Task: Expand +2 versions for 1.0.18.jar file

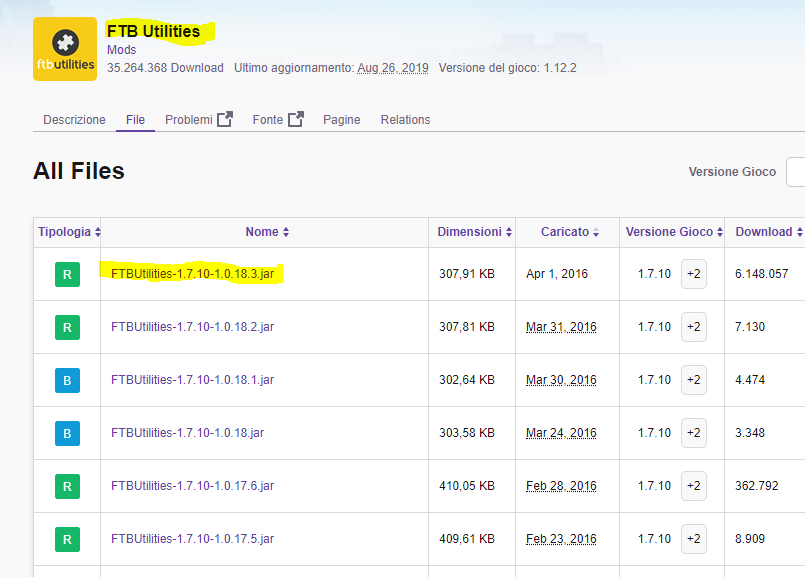Action: pyautogui.click(x=694, y=433)
